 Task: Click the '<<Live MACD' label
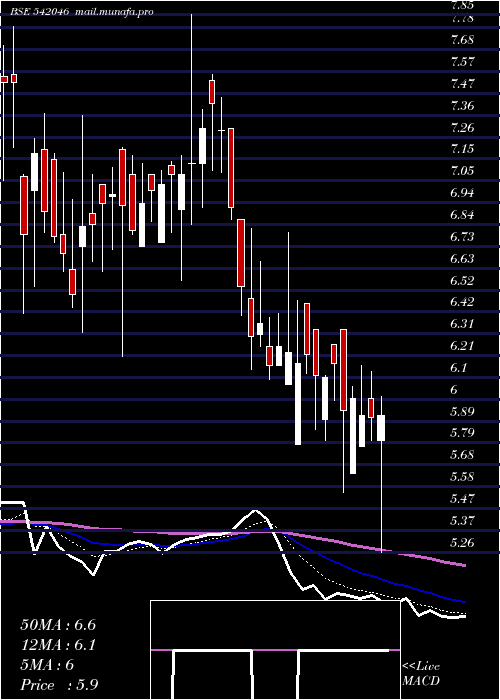pos(421,674)
